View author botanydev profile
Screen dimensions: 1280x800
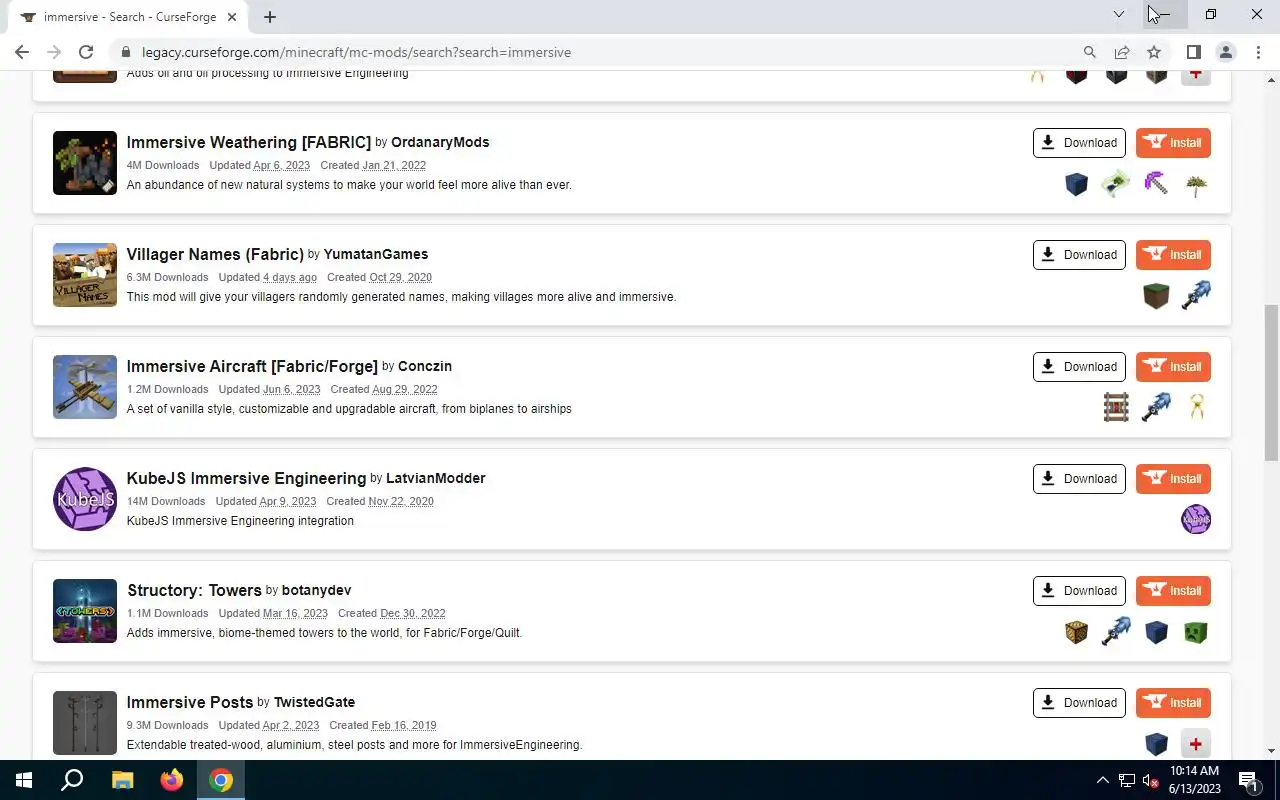(316, 590)
